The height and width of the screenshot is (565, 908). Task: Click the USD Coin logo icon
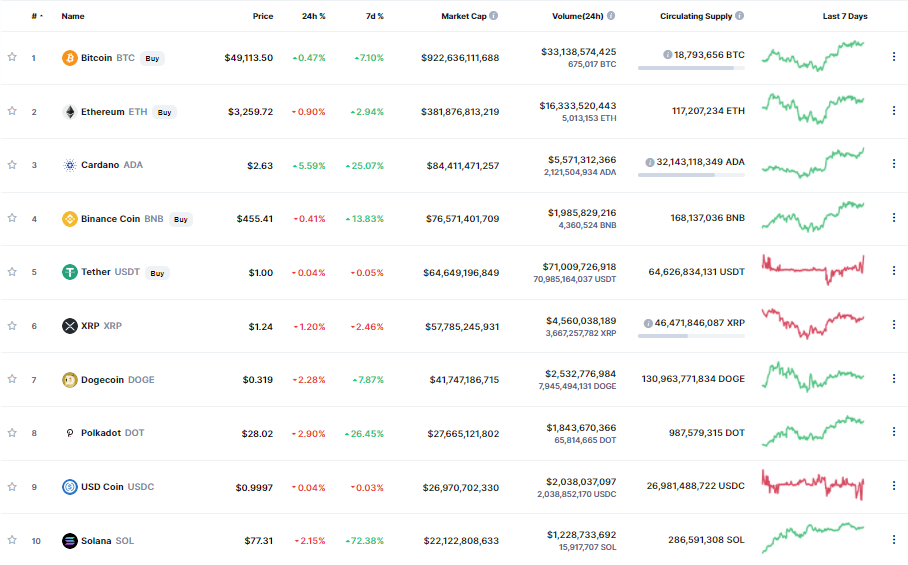coord(69,487)
